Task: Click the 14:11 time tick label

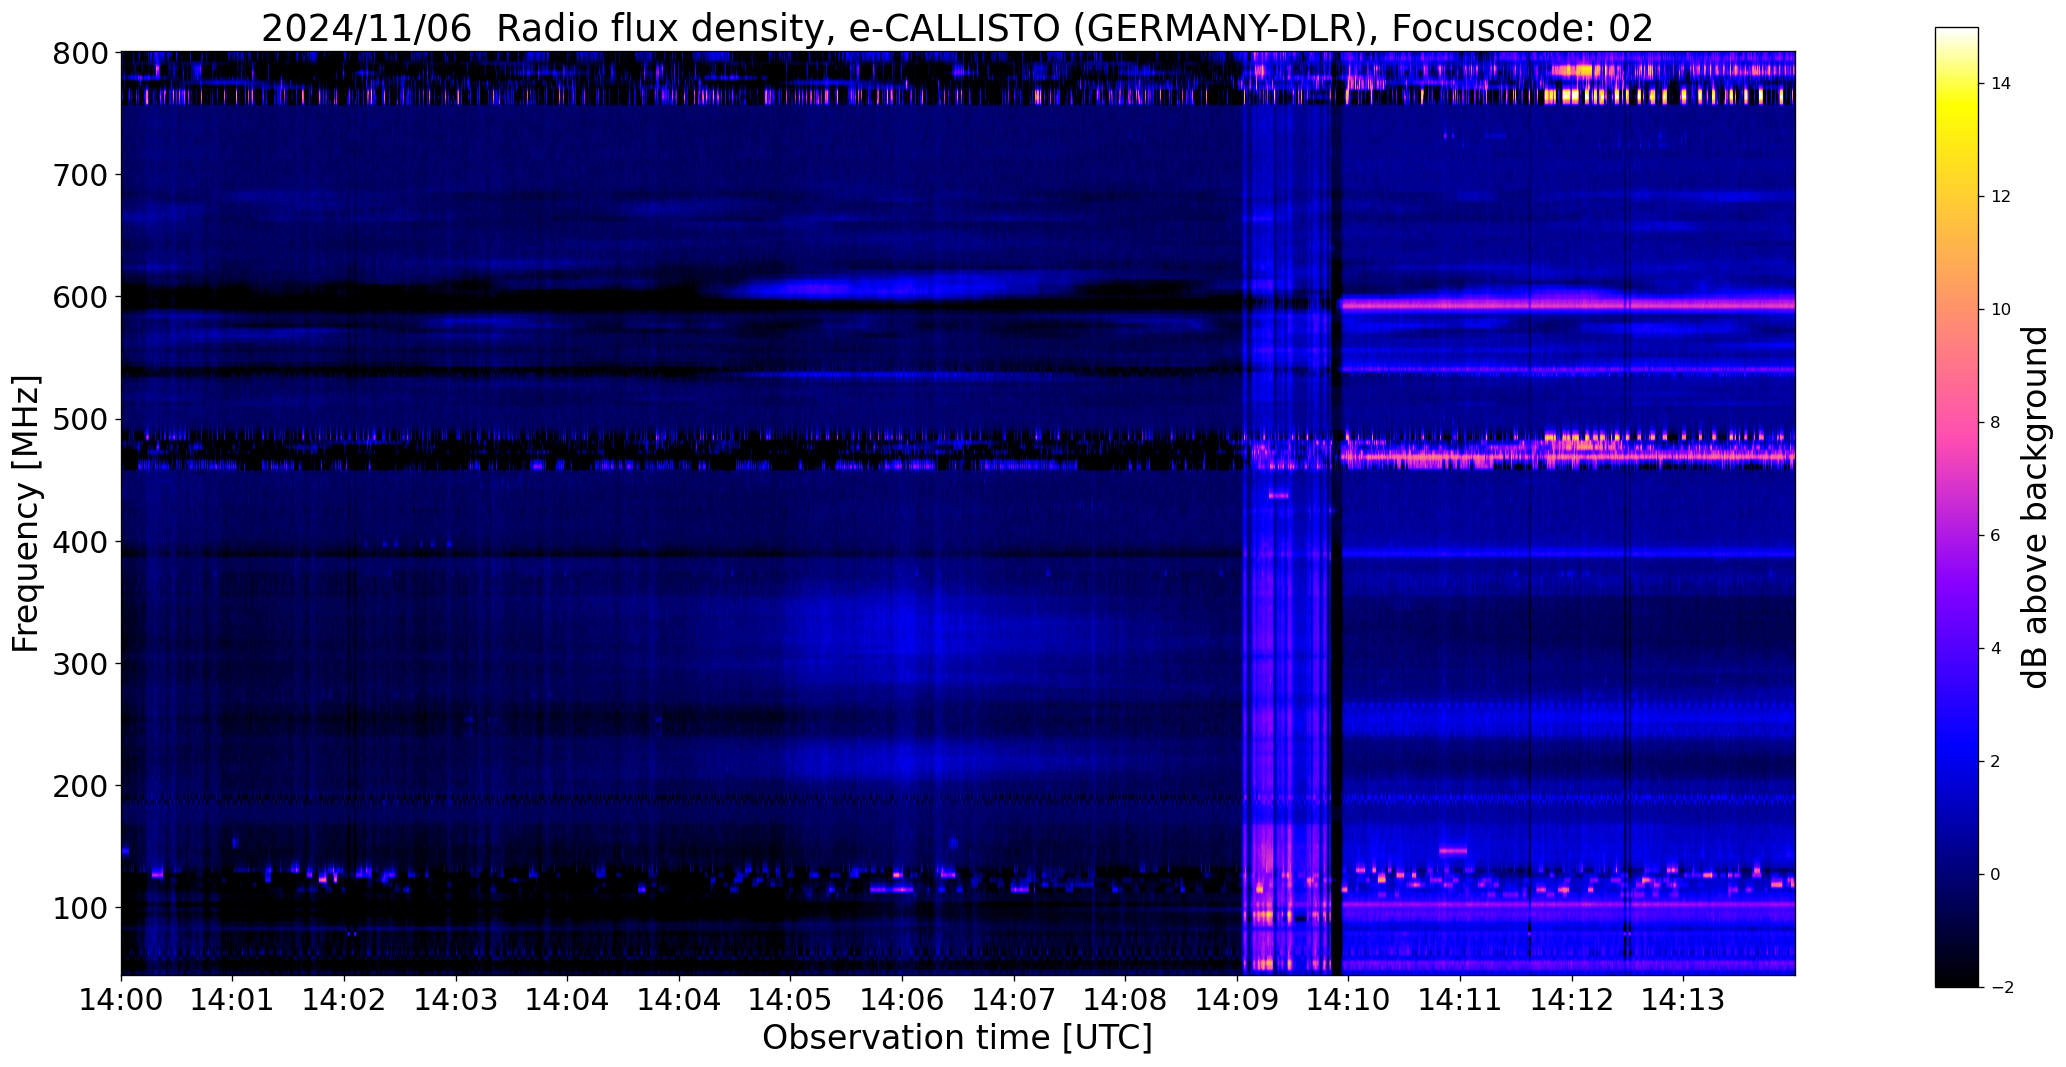Action: click(x=1460, y=999)
